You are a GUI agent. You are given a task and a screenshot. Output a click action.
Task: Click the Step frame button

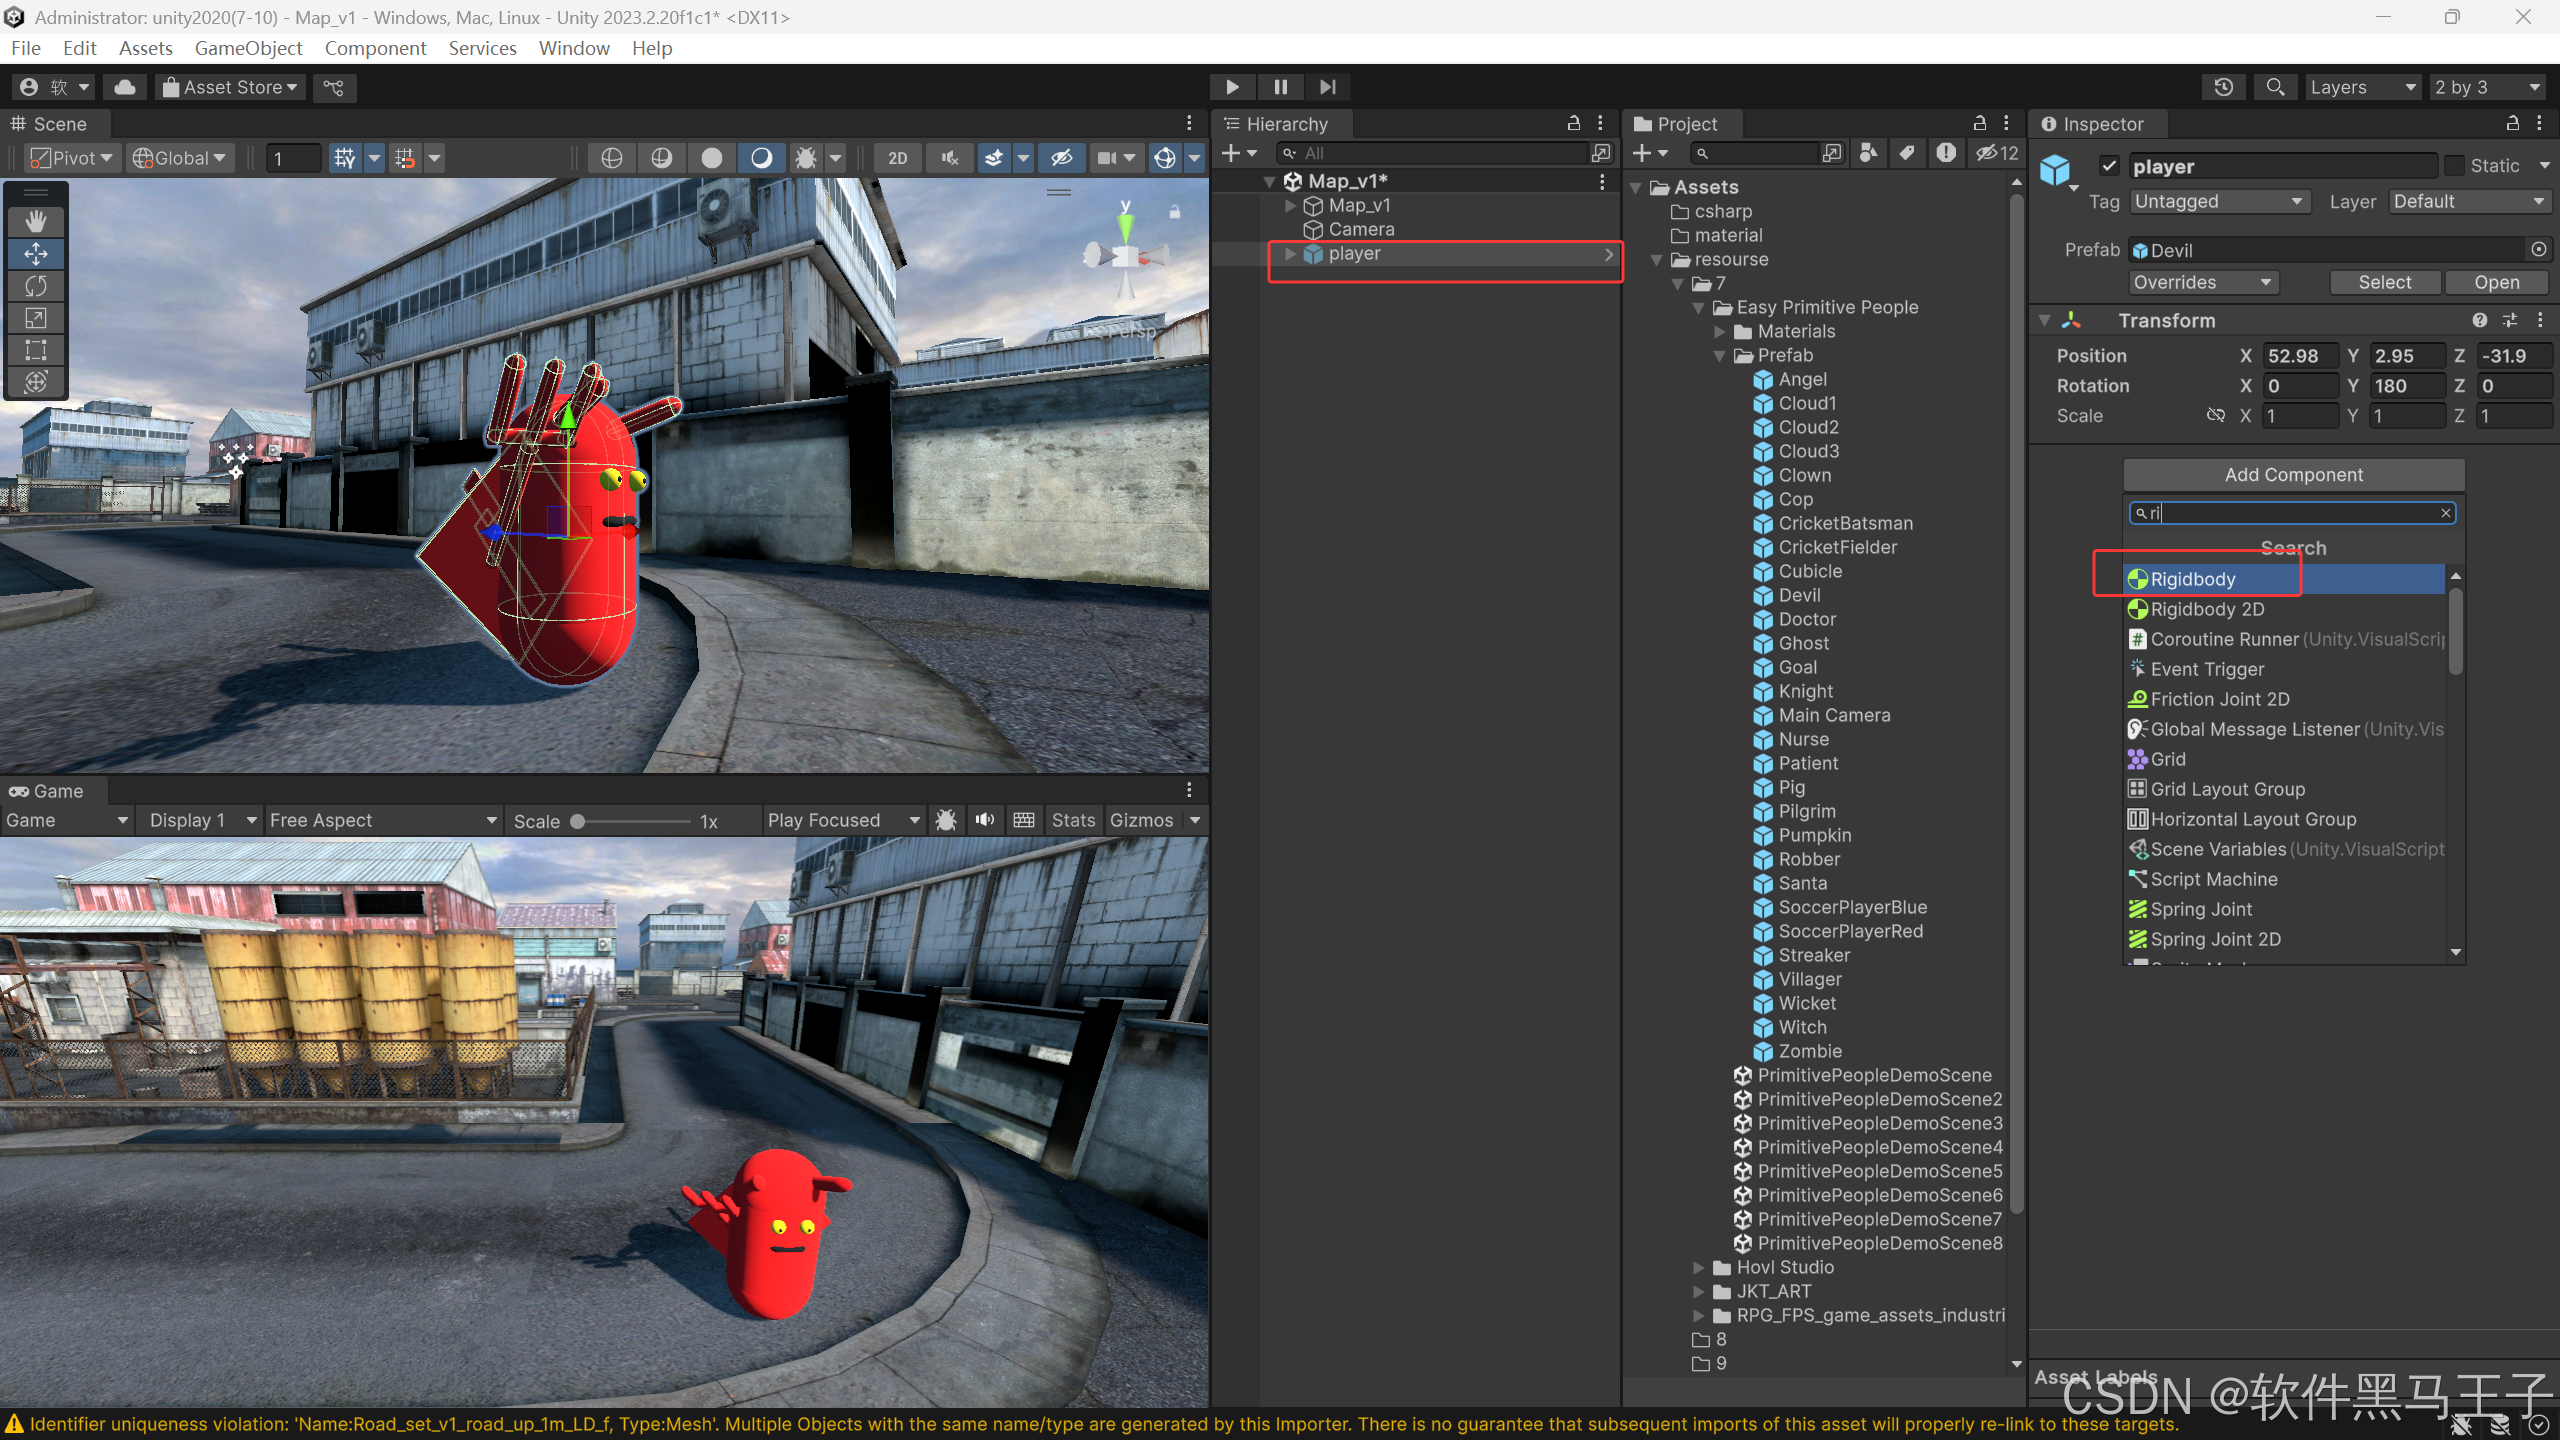pyautogui.click(x=1327, y=87)
